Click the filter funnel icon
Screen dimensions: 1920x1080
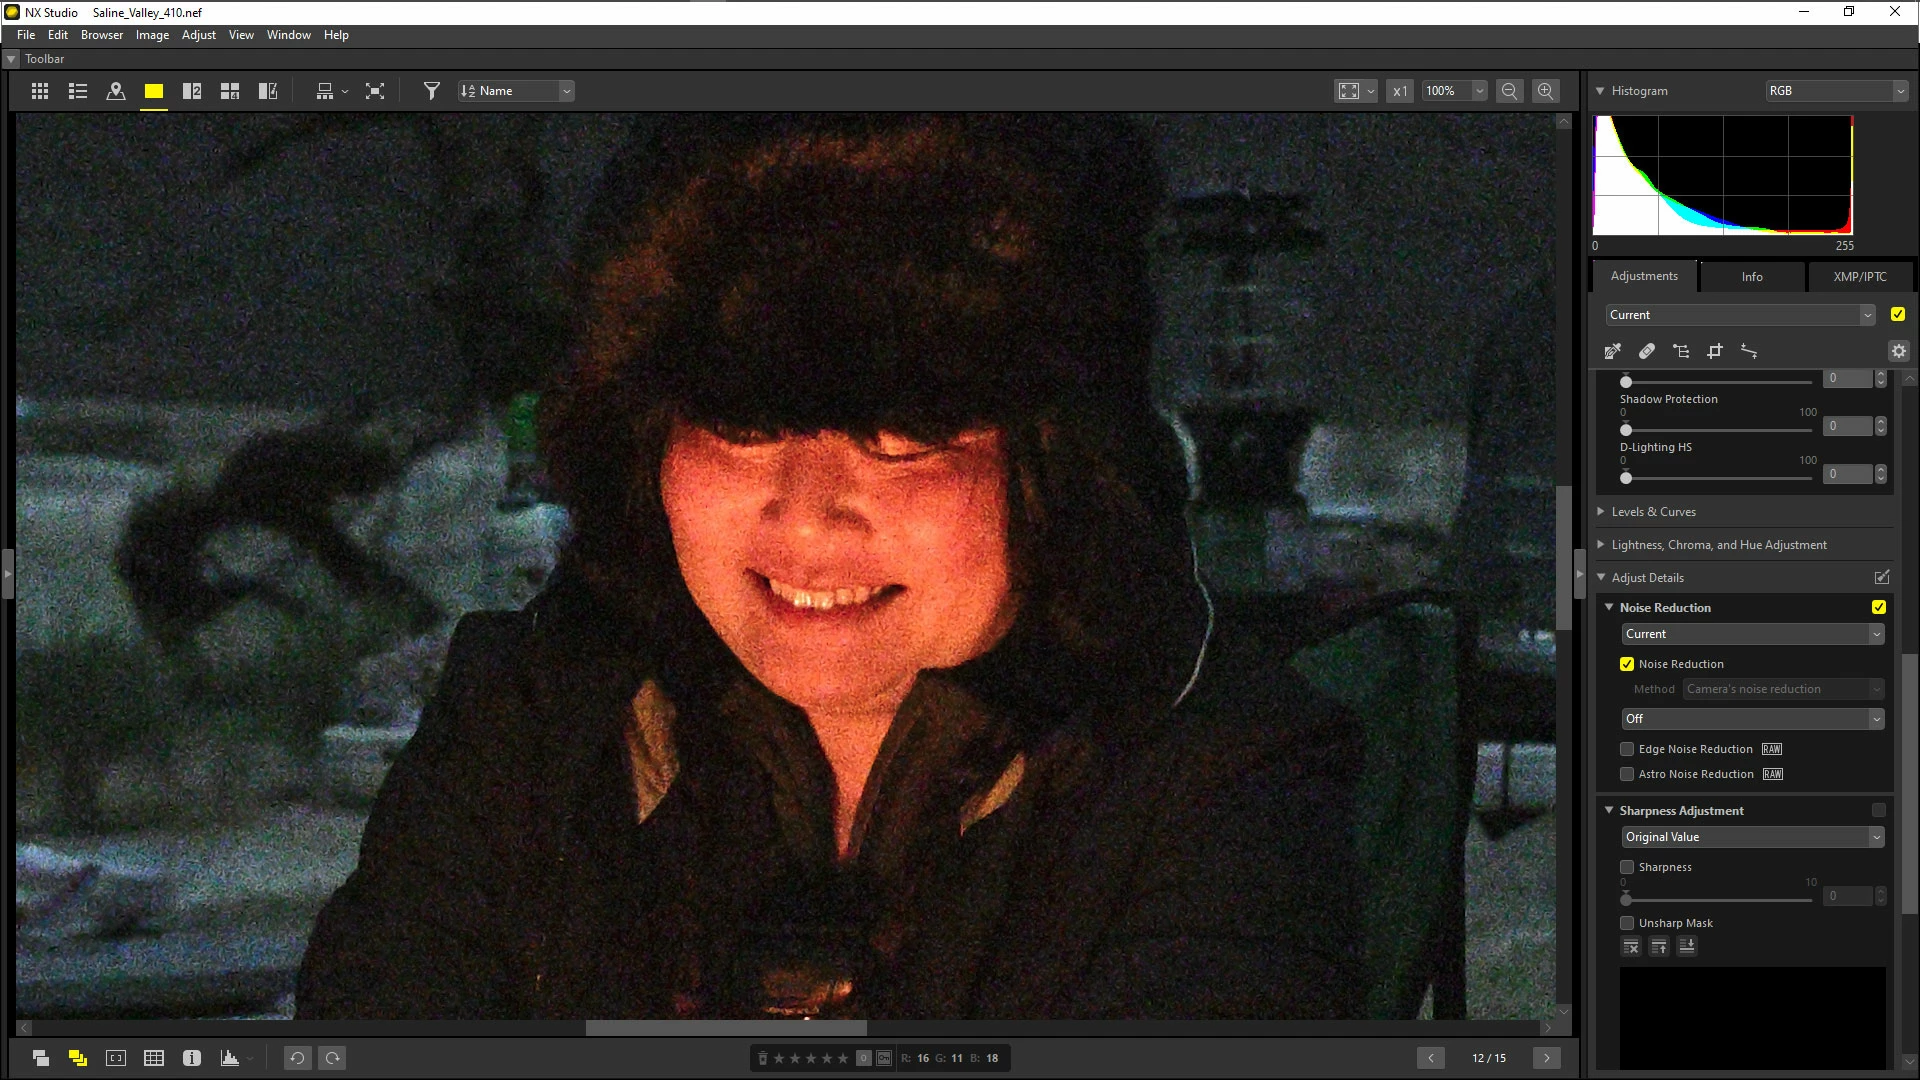tap(431, 91)
